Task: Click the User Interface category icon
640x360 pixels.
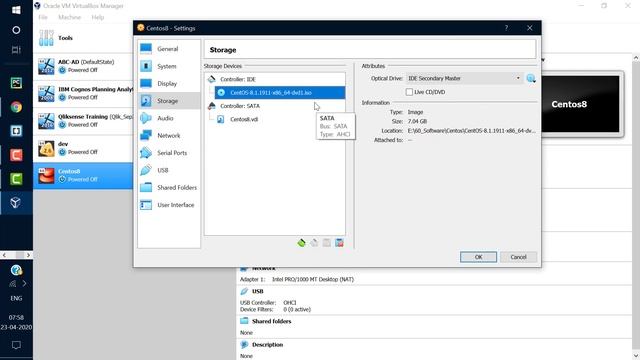Action: tap(146, 205)
